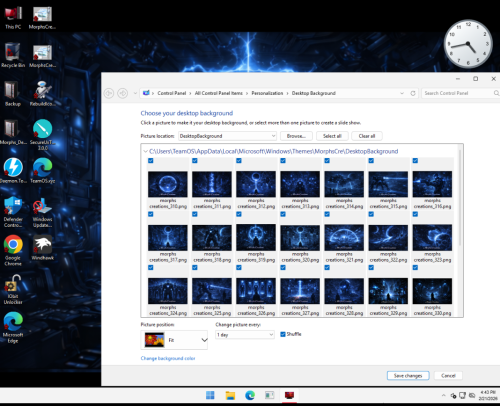This screenshot has width=500, height=406.
Task: Open the Change background color link
Action: pyautogui.click(x=168, y=358)
